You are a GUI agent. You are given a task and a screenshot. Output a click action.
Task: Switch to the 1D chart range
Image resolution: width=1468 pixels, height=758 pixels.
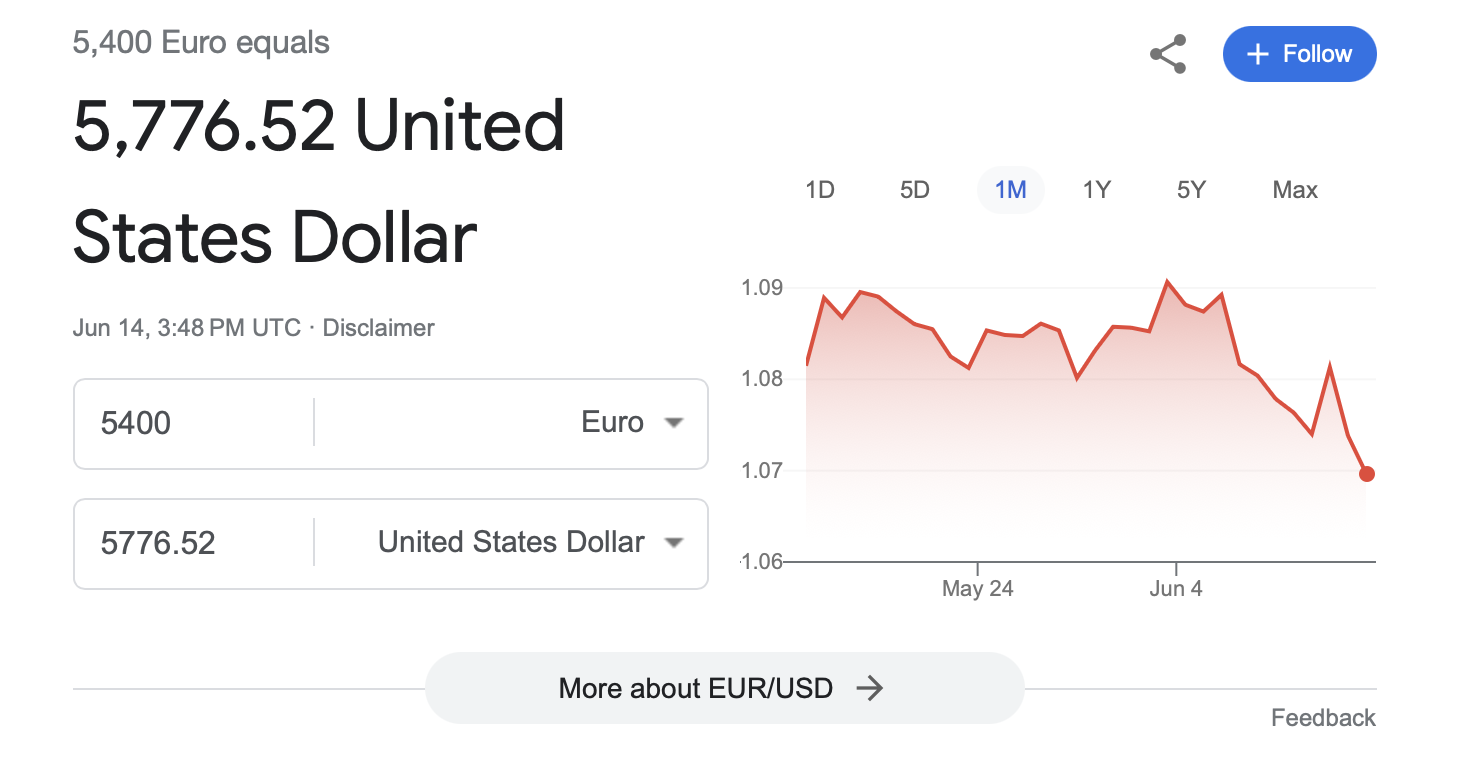(820, 190)
